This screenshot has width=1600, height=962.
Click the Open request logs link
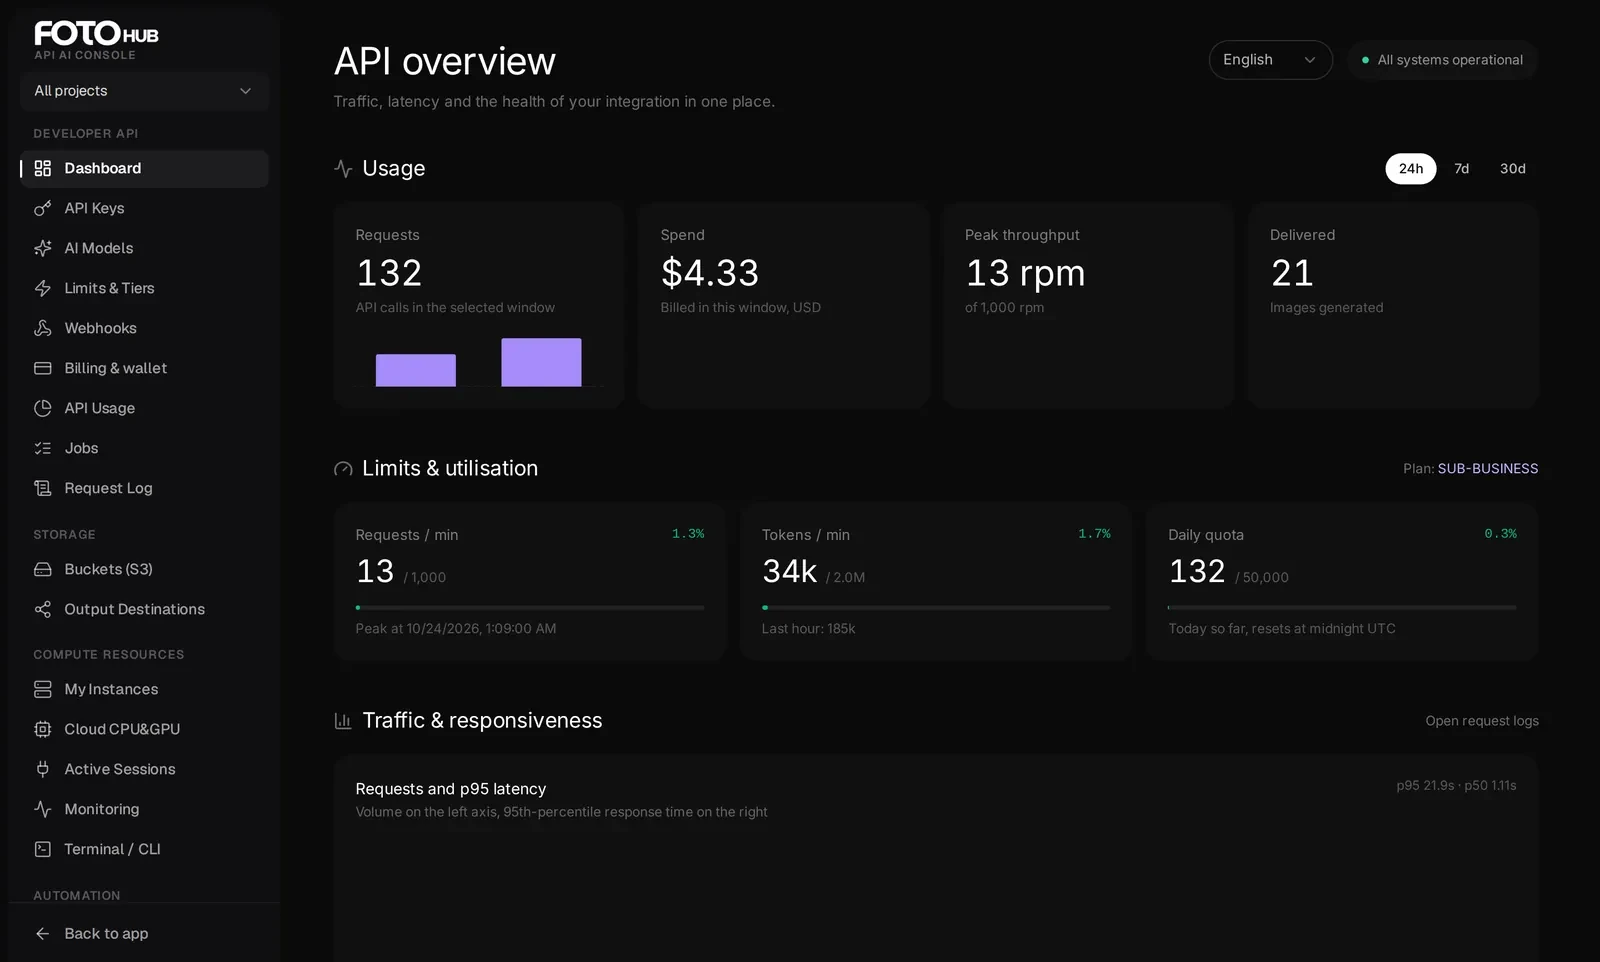[1481, 721]
